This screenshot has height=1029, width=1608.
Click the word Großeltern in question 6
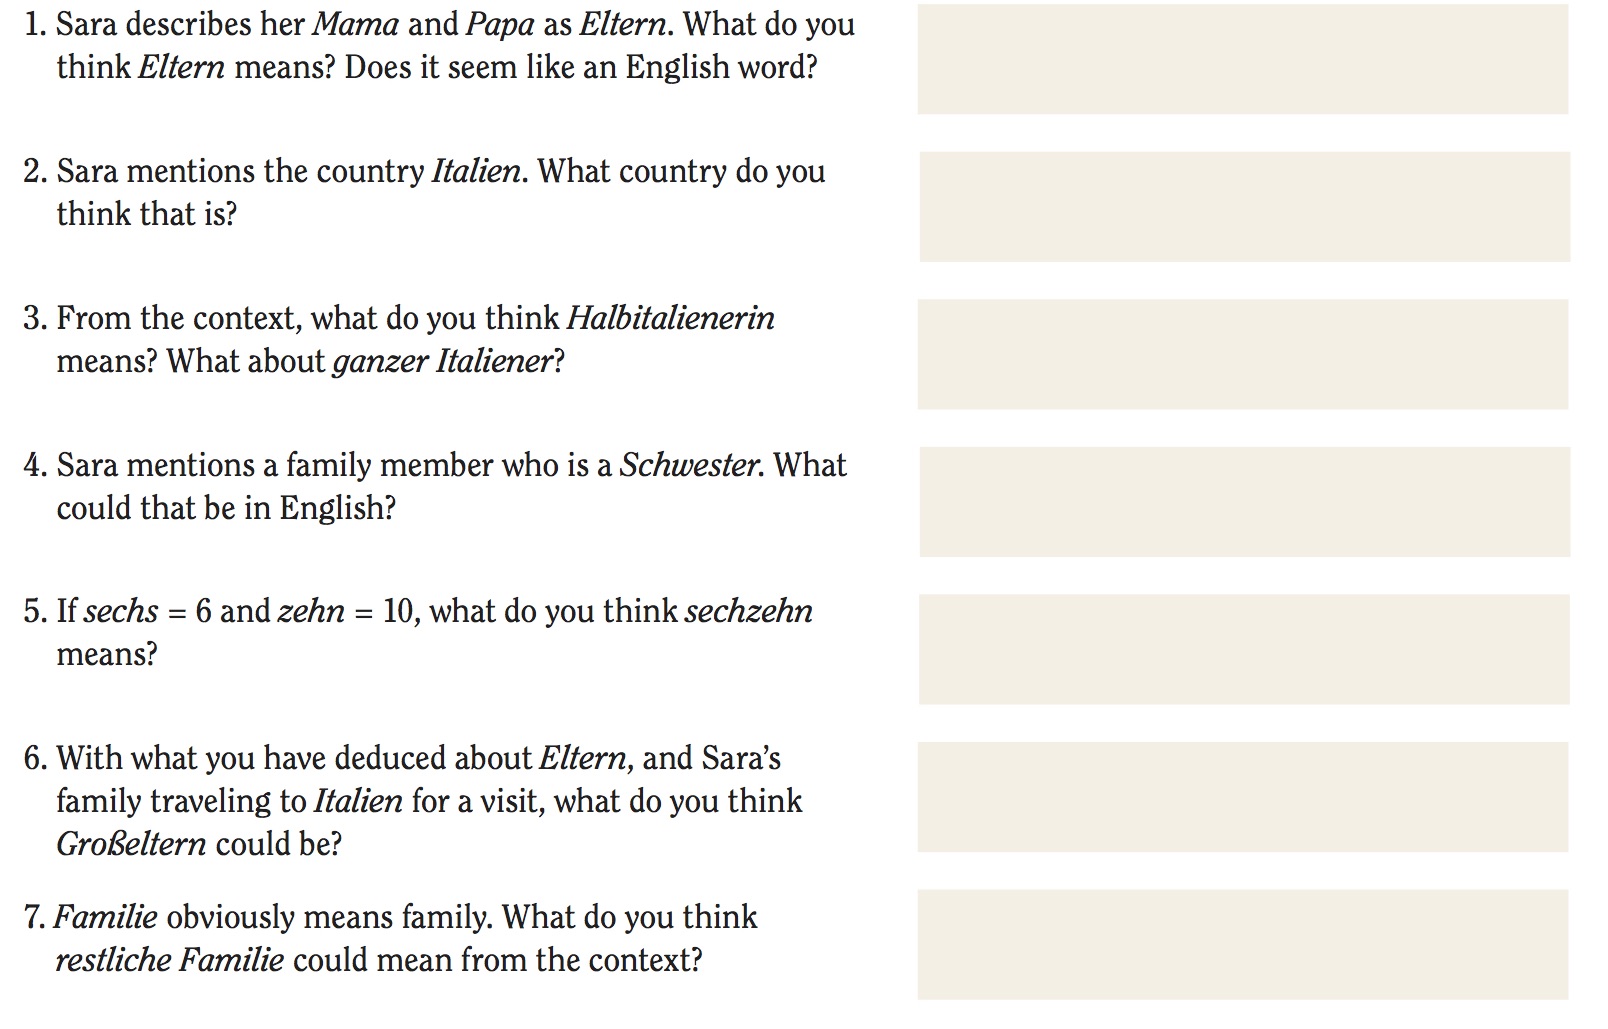(x=131, y=845)
